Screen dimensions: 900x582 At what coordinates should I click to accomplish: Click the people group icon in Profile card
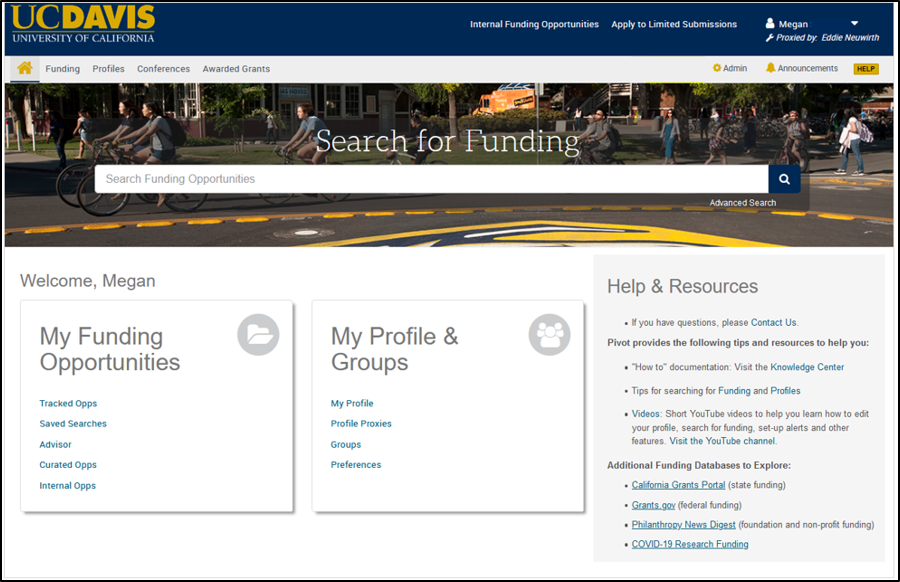pos(549,335)
